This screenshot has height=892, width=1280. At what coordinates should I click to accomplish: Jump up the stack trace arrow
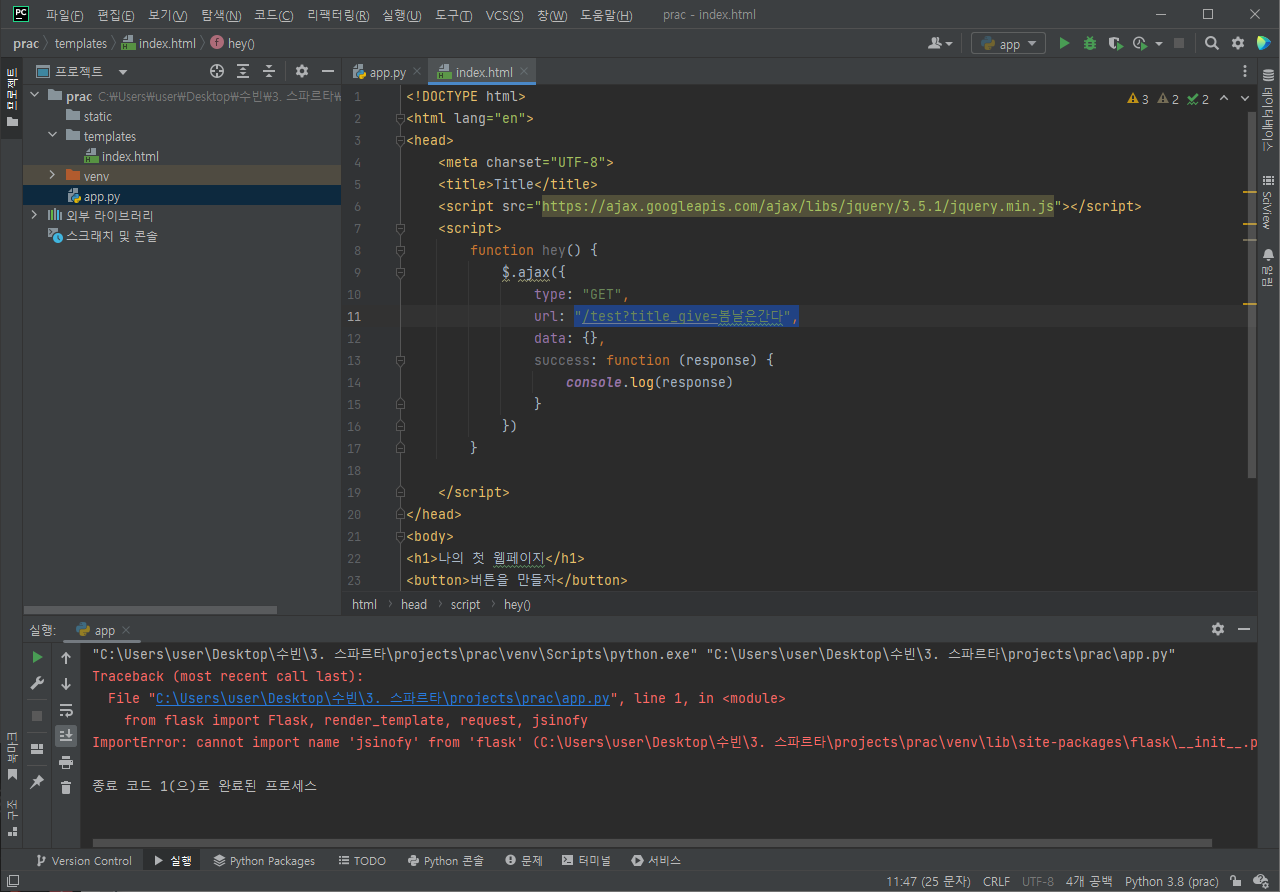click(66, 658)
